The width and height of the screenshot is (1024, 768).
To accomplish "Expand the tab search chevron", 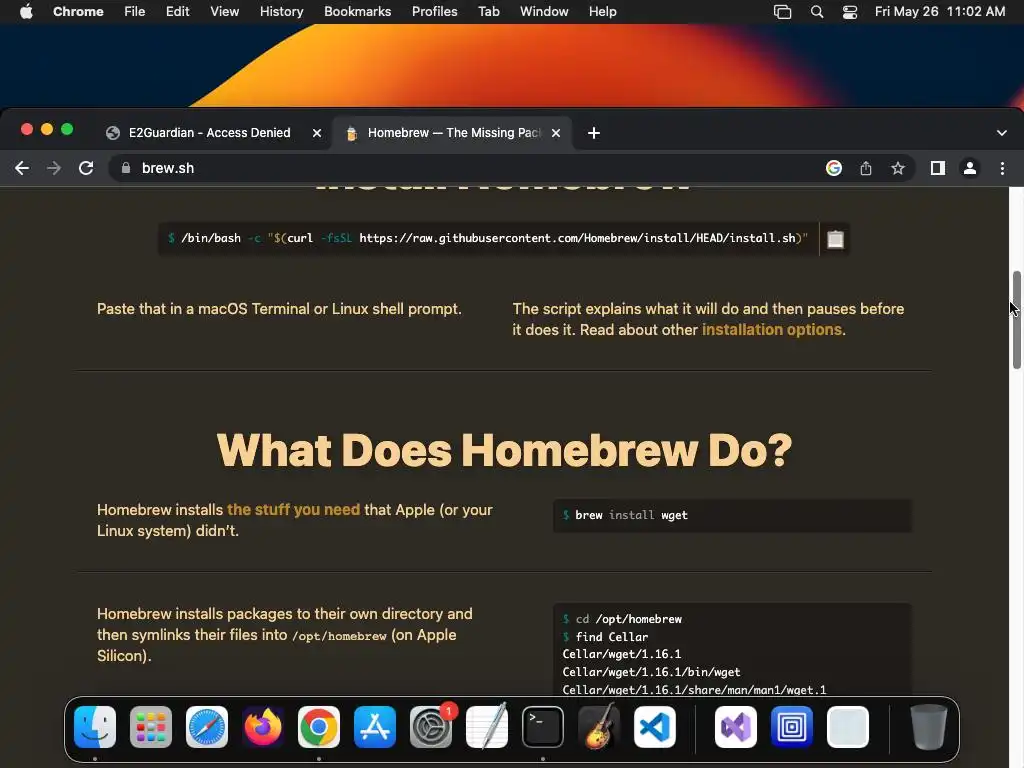I will coord(1002,133).
